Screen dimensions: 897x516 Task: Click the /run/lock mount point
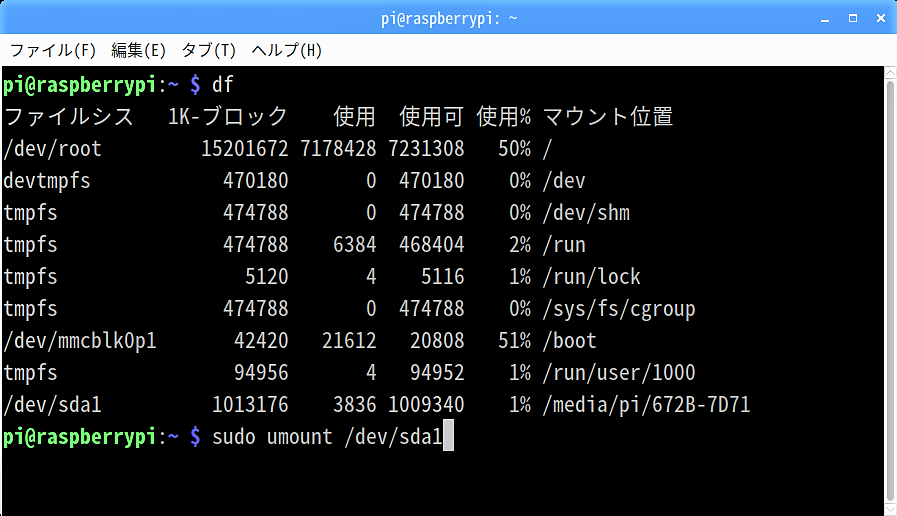[x=592, y=277]
